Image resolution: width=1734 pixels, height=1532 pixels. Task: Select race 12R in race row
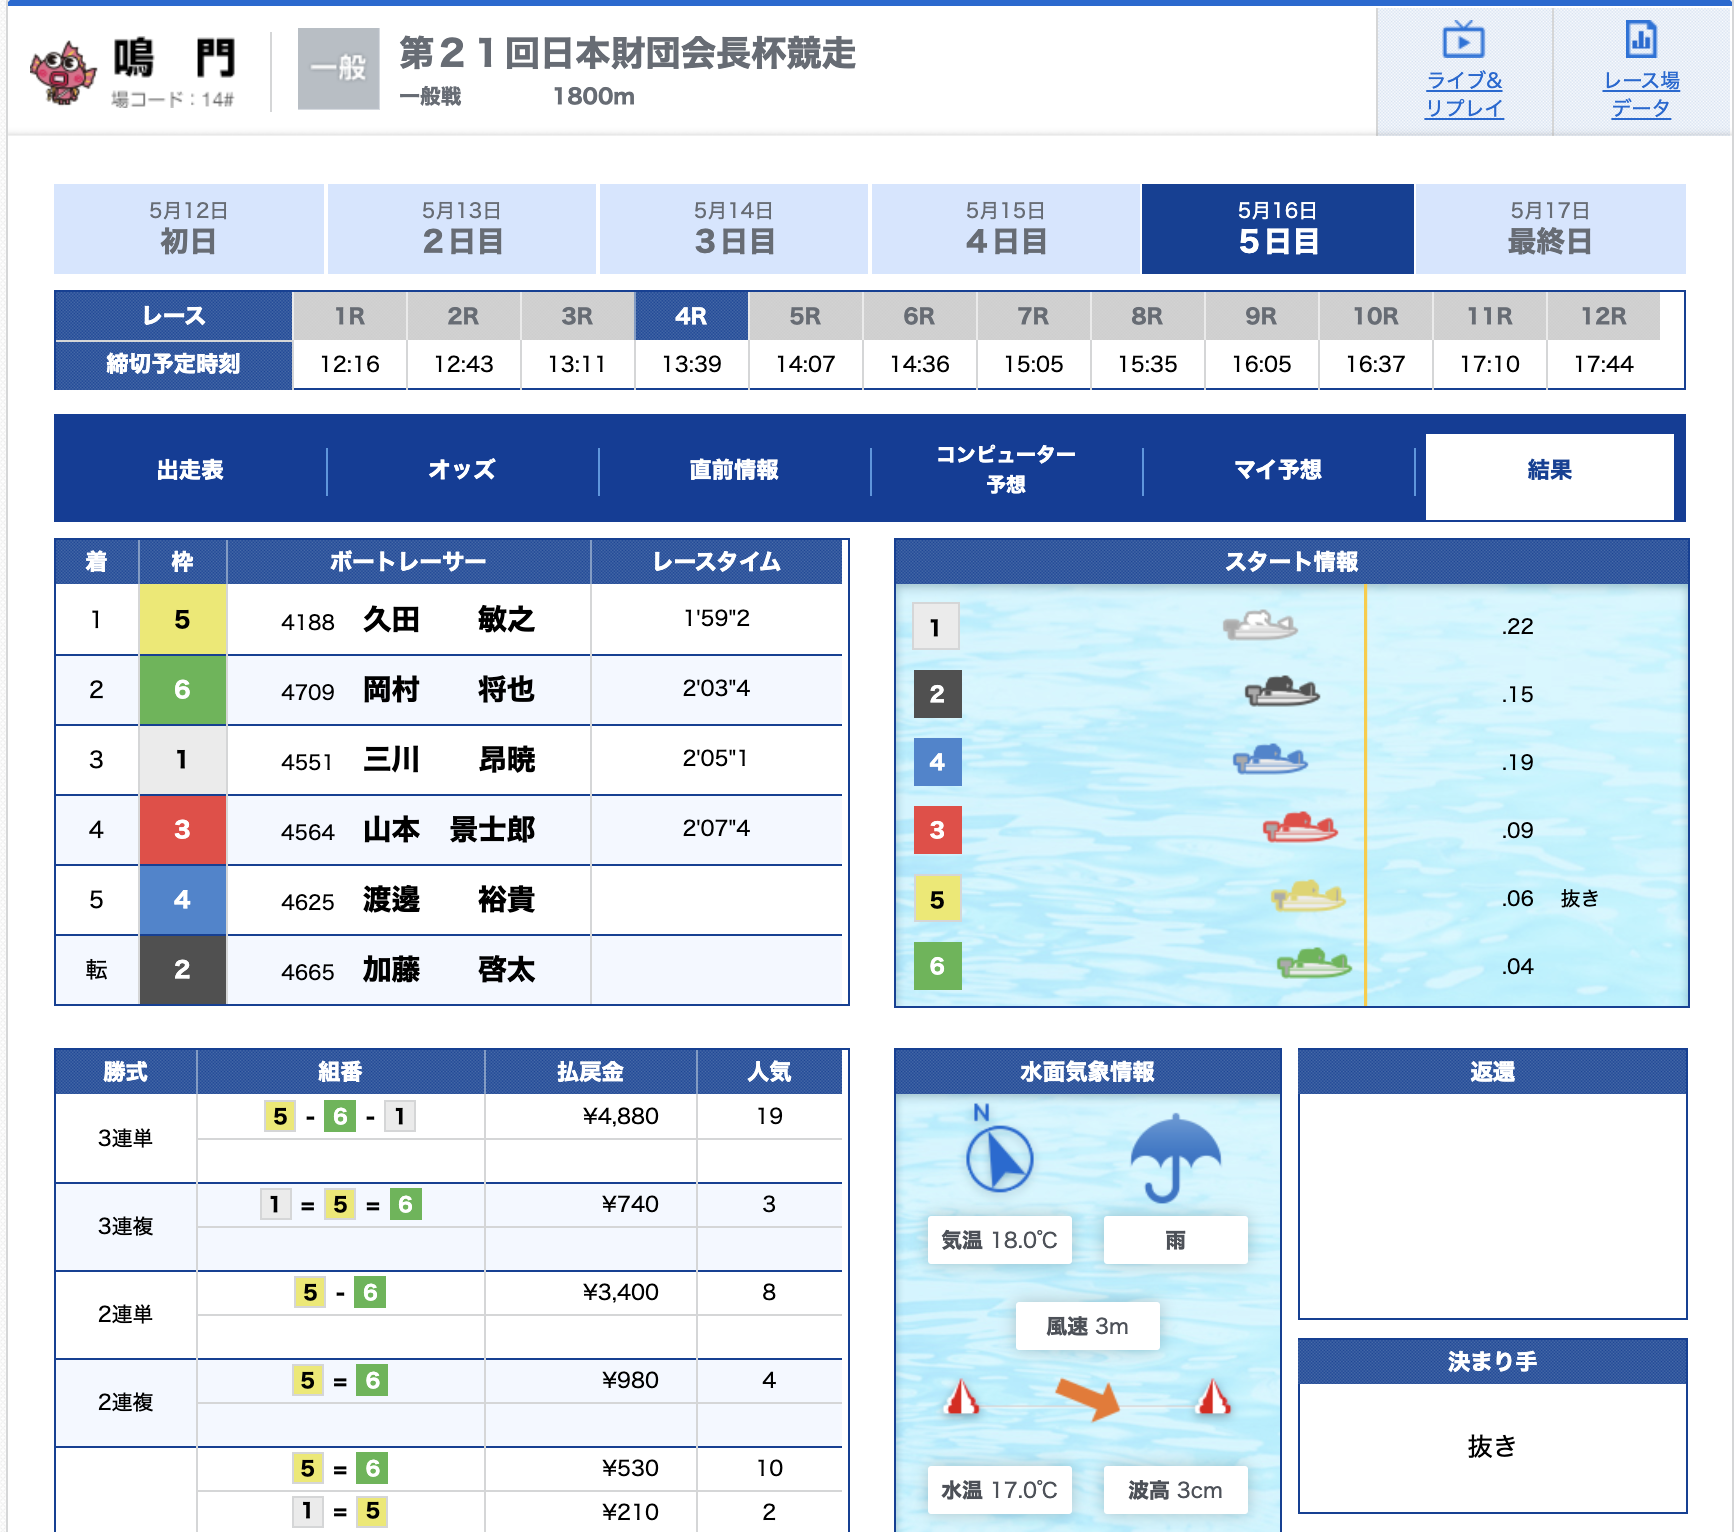(x=1603, y=317)
